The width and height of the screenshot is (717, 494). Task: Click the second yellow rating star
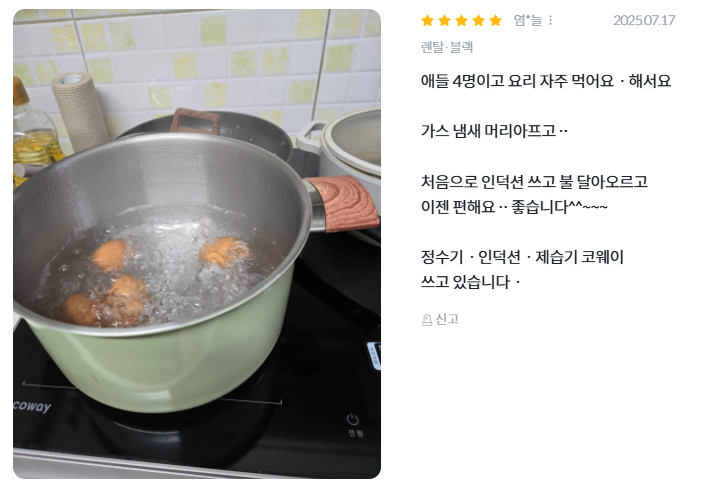point(444,21)
